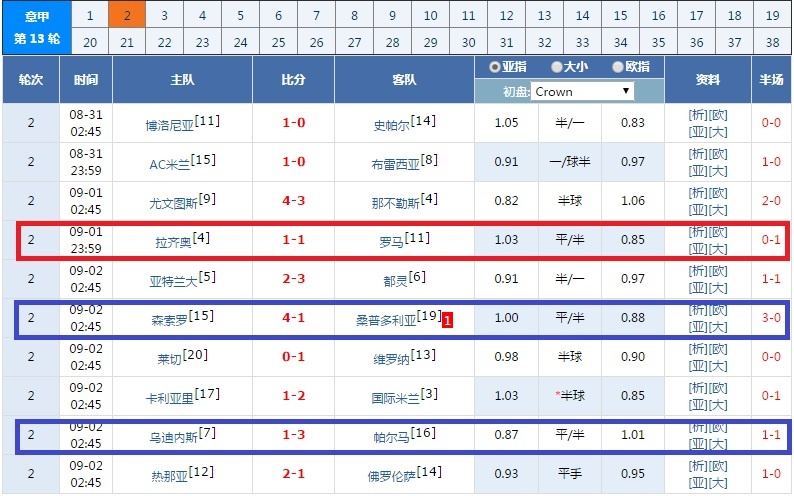
Task: Click the 半场 column header
Action: tap(771, 79)
